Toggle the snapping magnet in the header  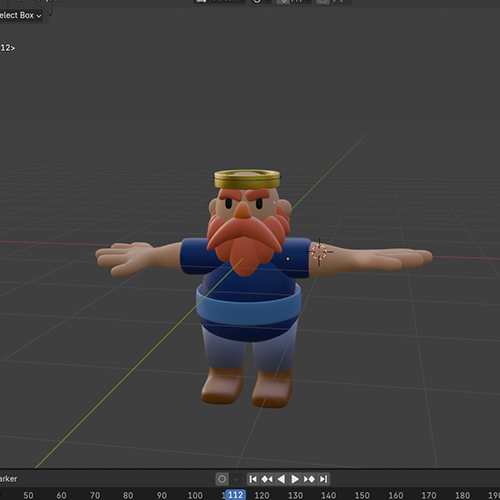[283, 1]
